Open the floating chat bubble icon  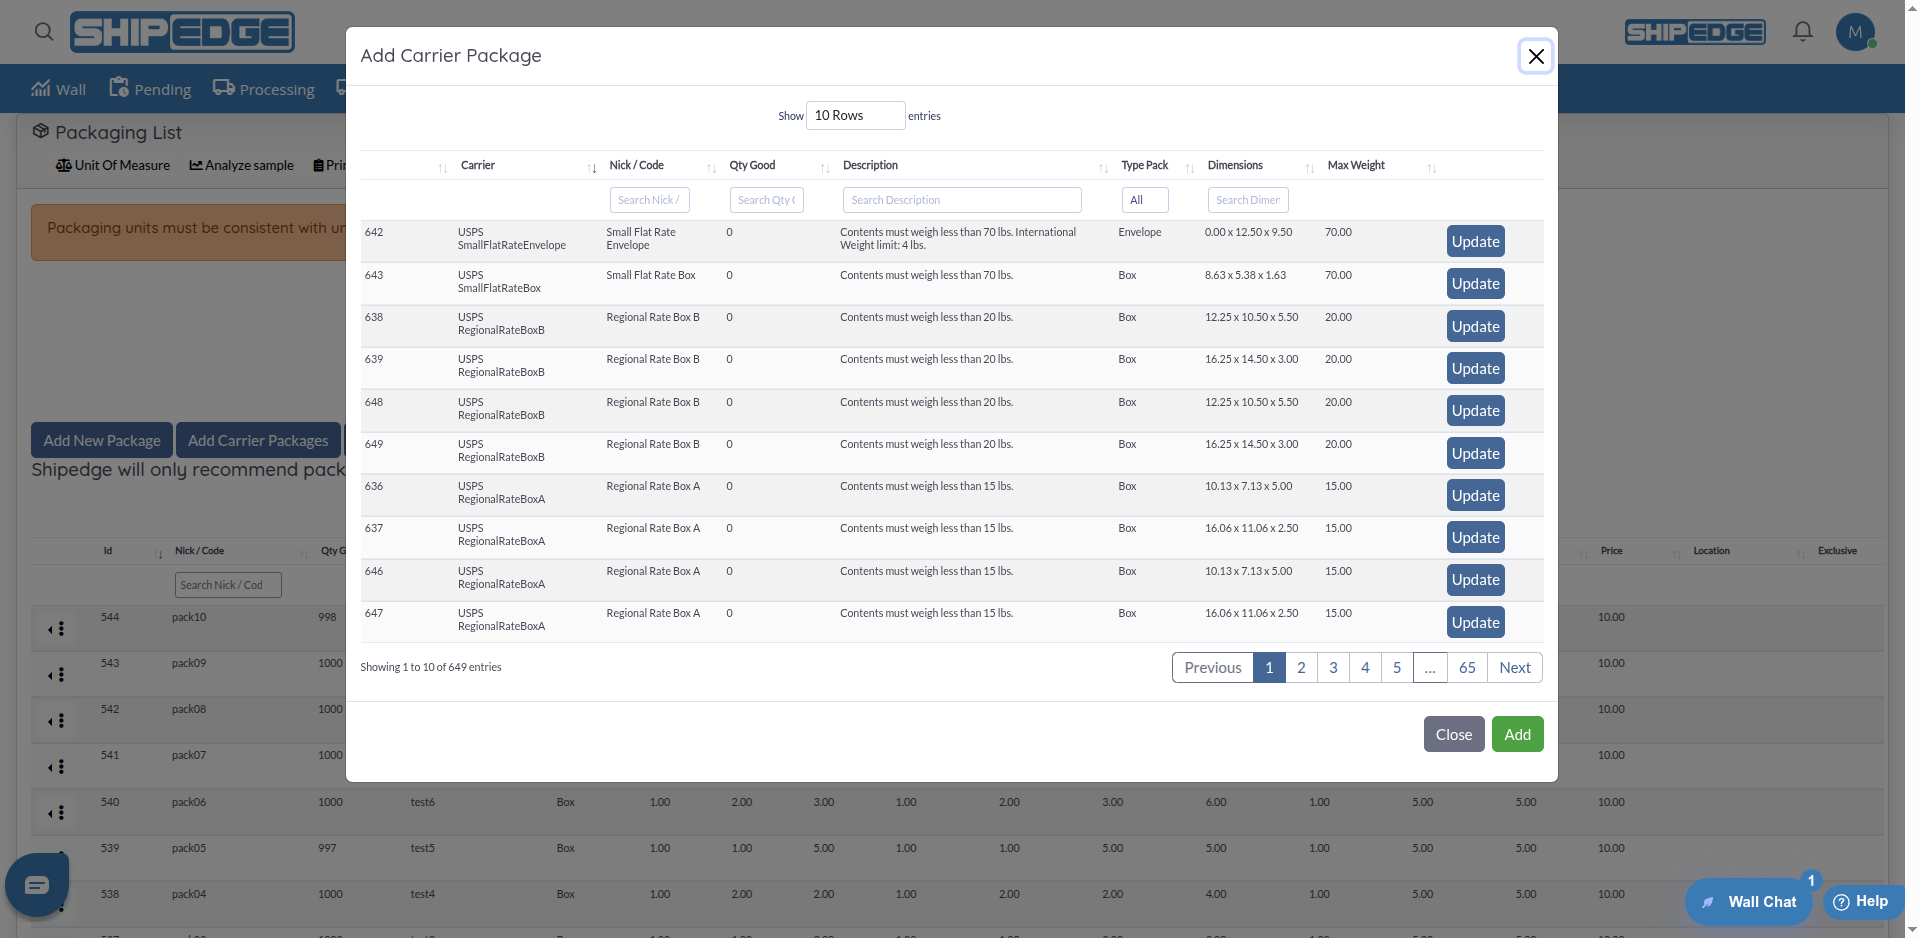37,884
